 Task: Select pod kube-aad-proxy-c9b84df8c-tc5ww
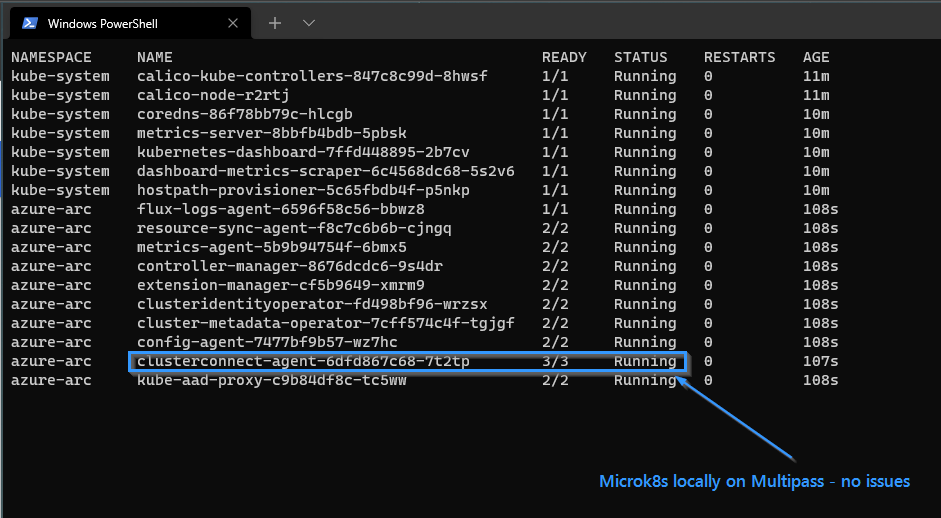(272, 381)
